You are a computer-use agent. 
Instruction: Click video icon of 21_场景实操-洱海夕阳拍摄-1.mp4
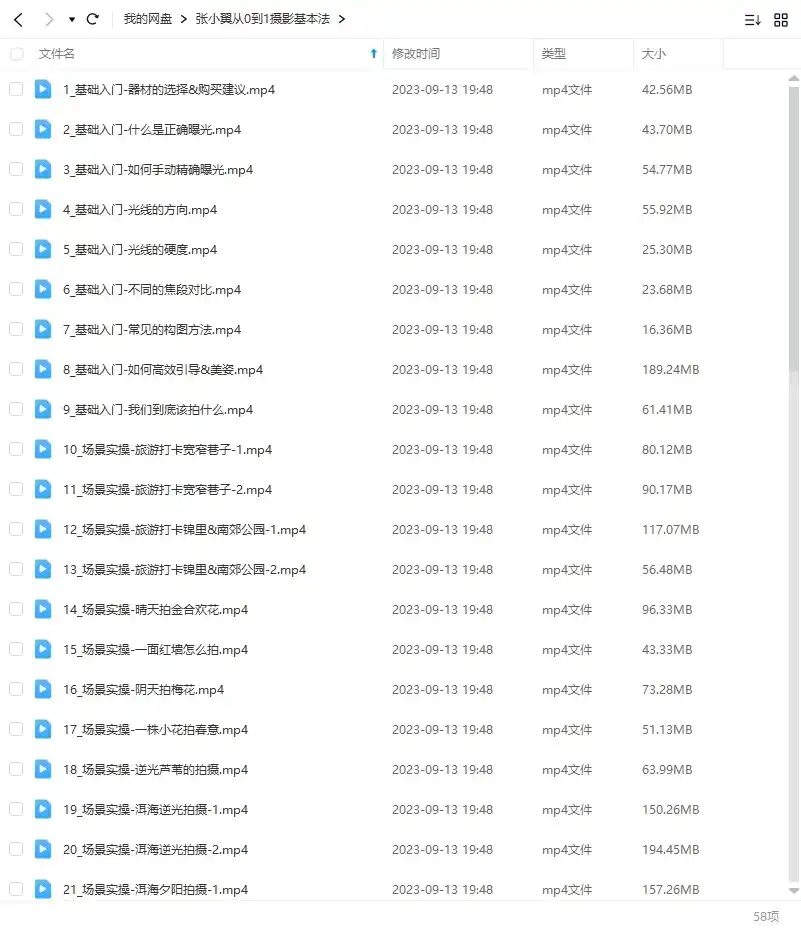coord(43,889)
